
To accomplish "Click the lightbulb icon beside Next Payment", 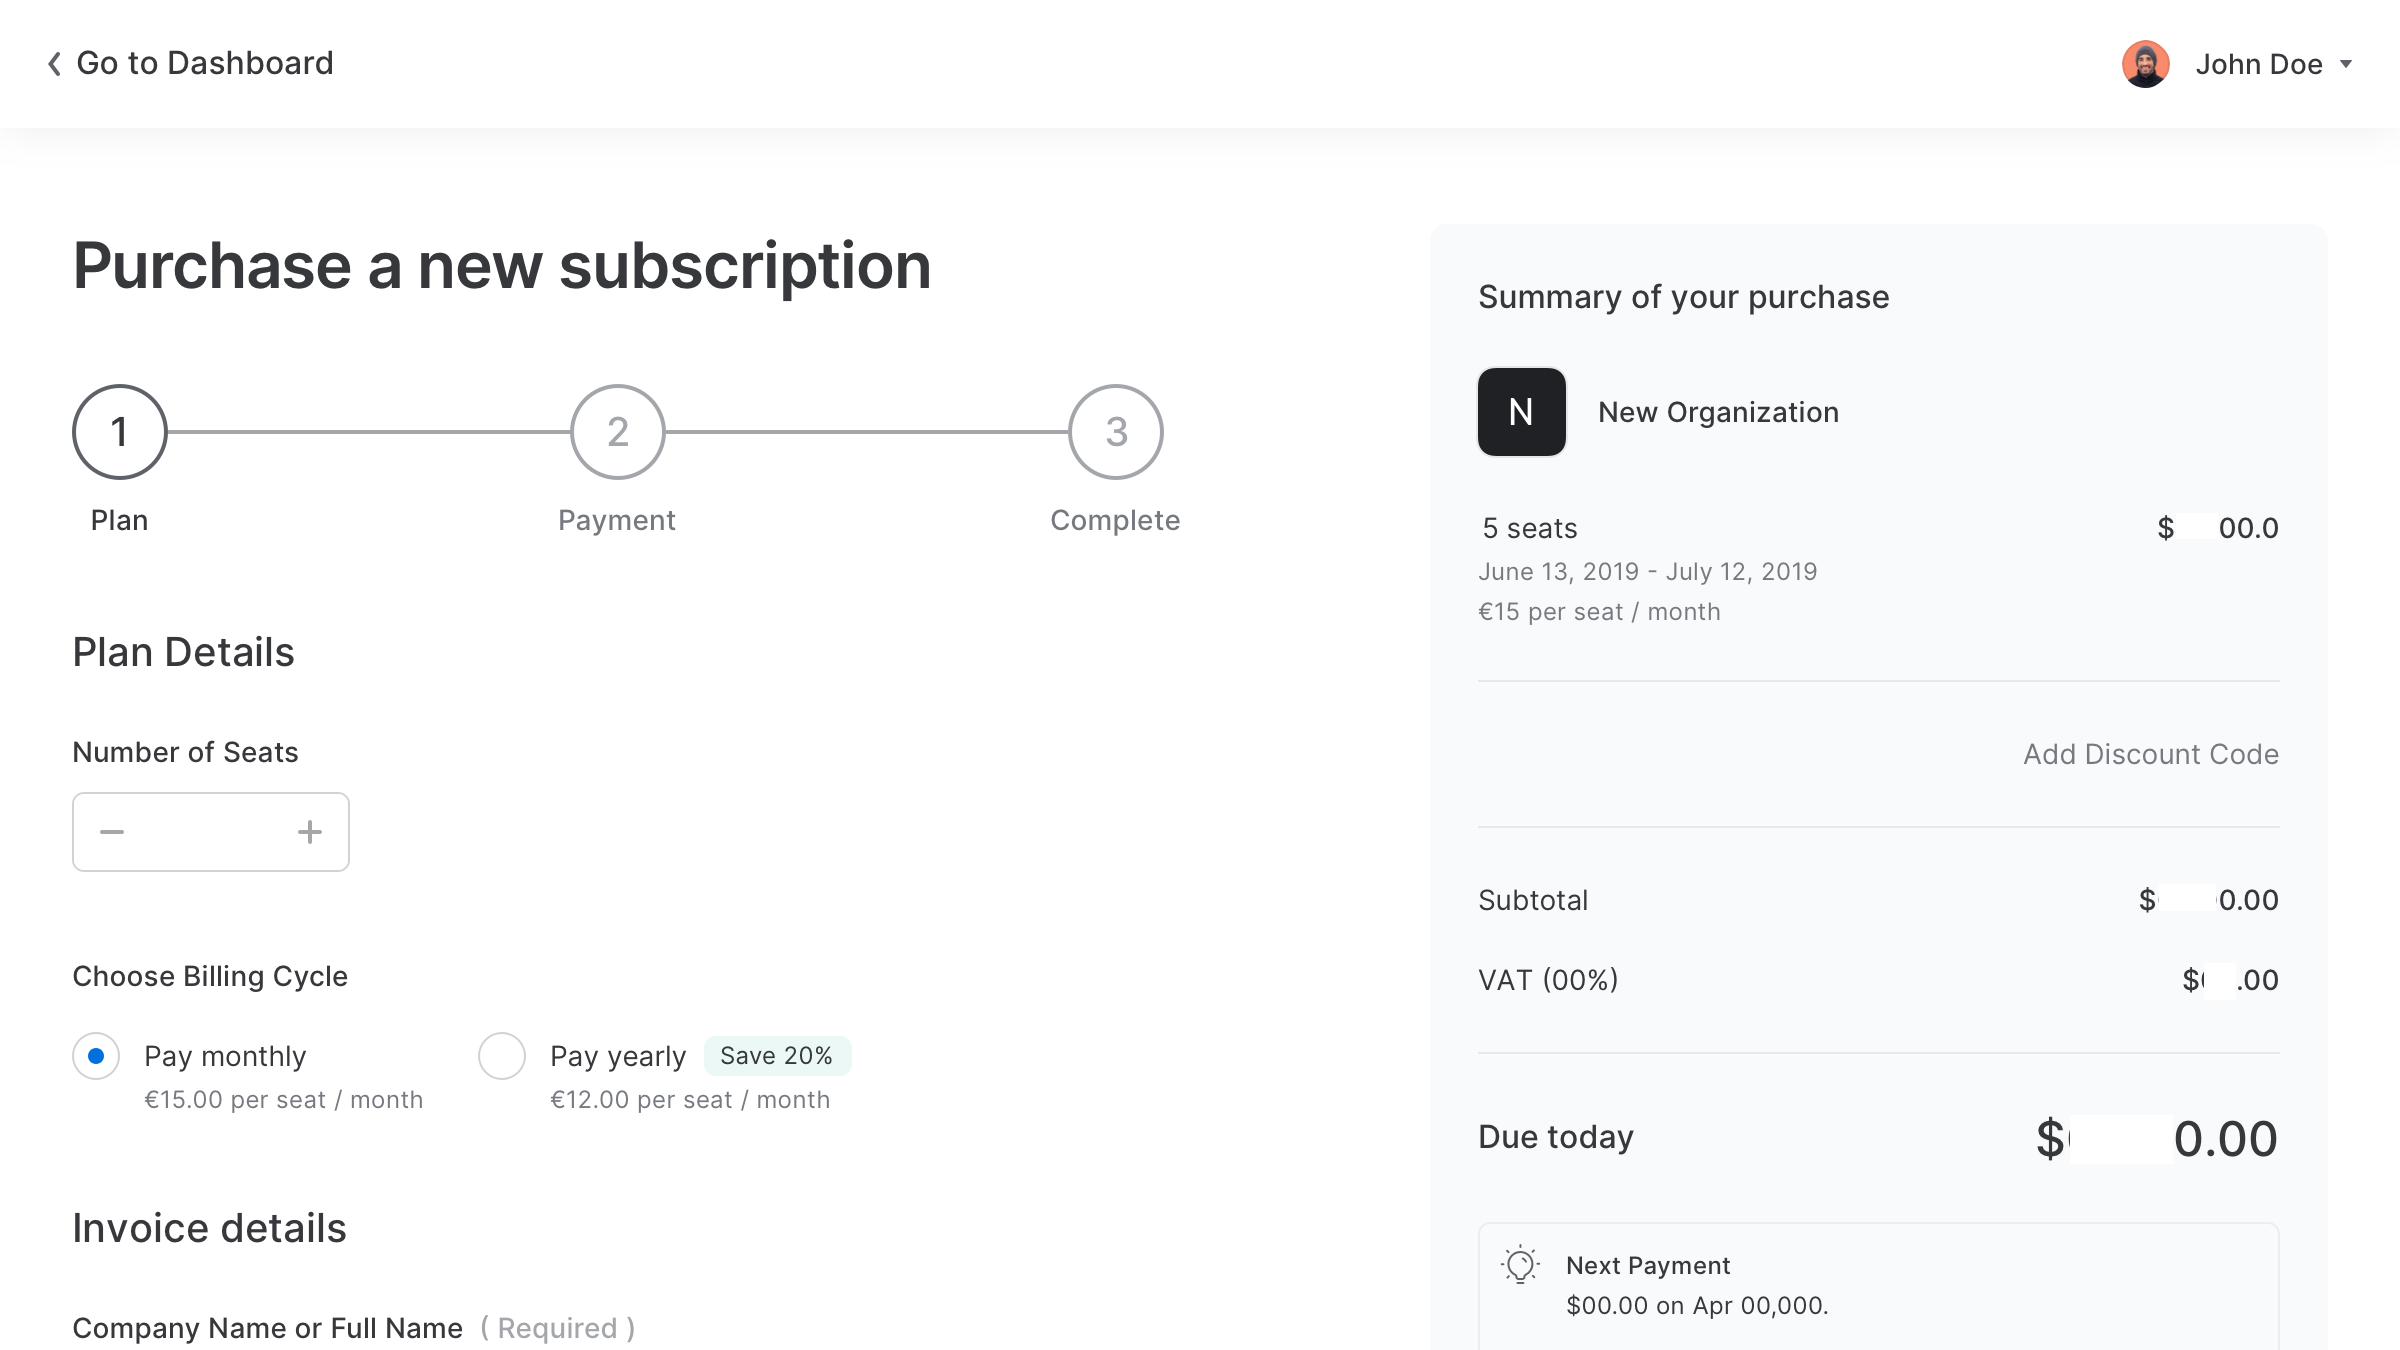I will click(x=1520, y=1265).
